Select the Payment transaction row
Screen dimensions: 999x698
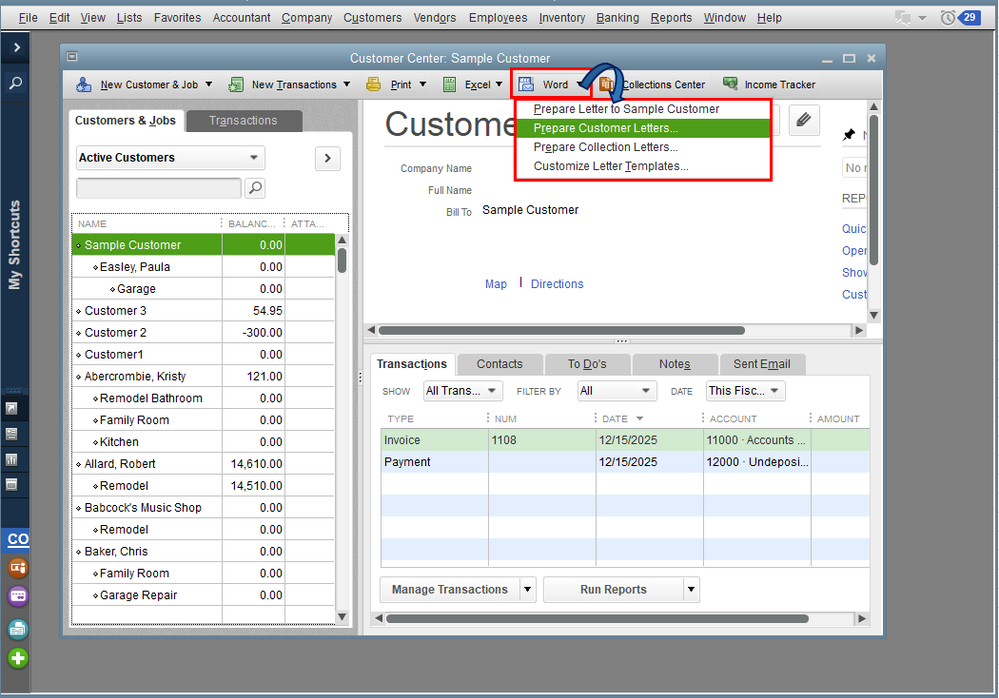click(x=625, y=462)
